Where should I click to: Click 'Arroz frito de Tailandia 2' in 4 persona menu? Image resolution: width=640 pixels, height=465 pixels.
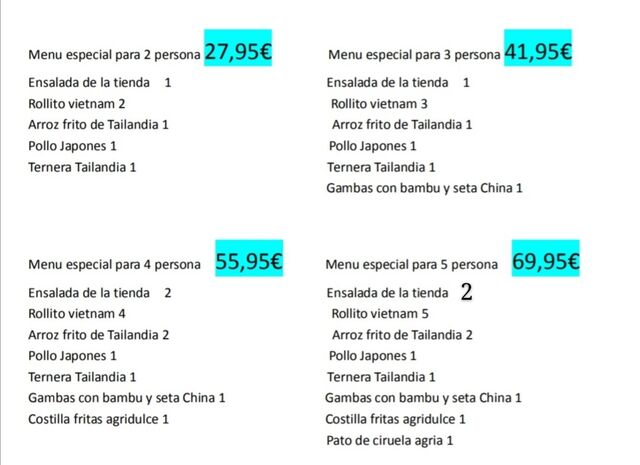point(98,335)
